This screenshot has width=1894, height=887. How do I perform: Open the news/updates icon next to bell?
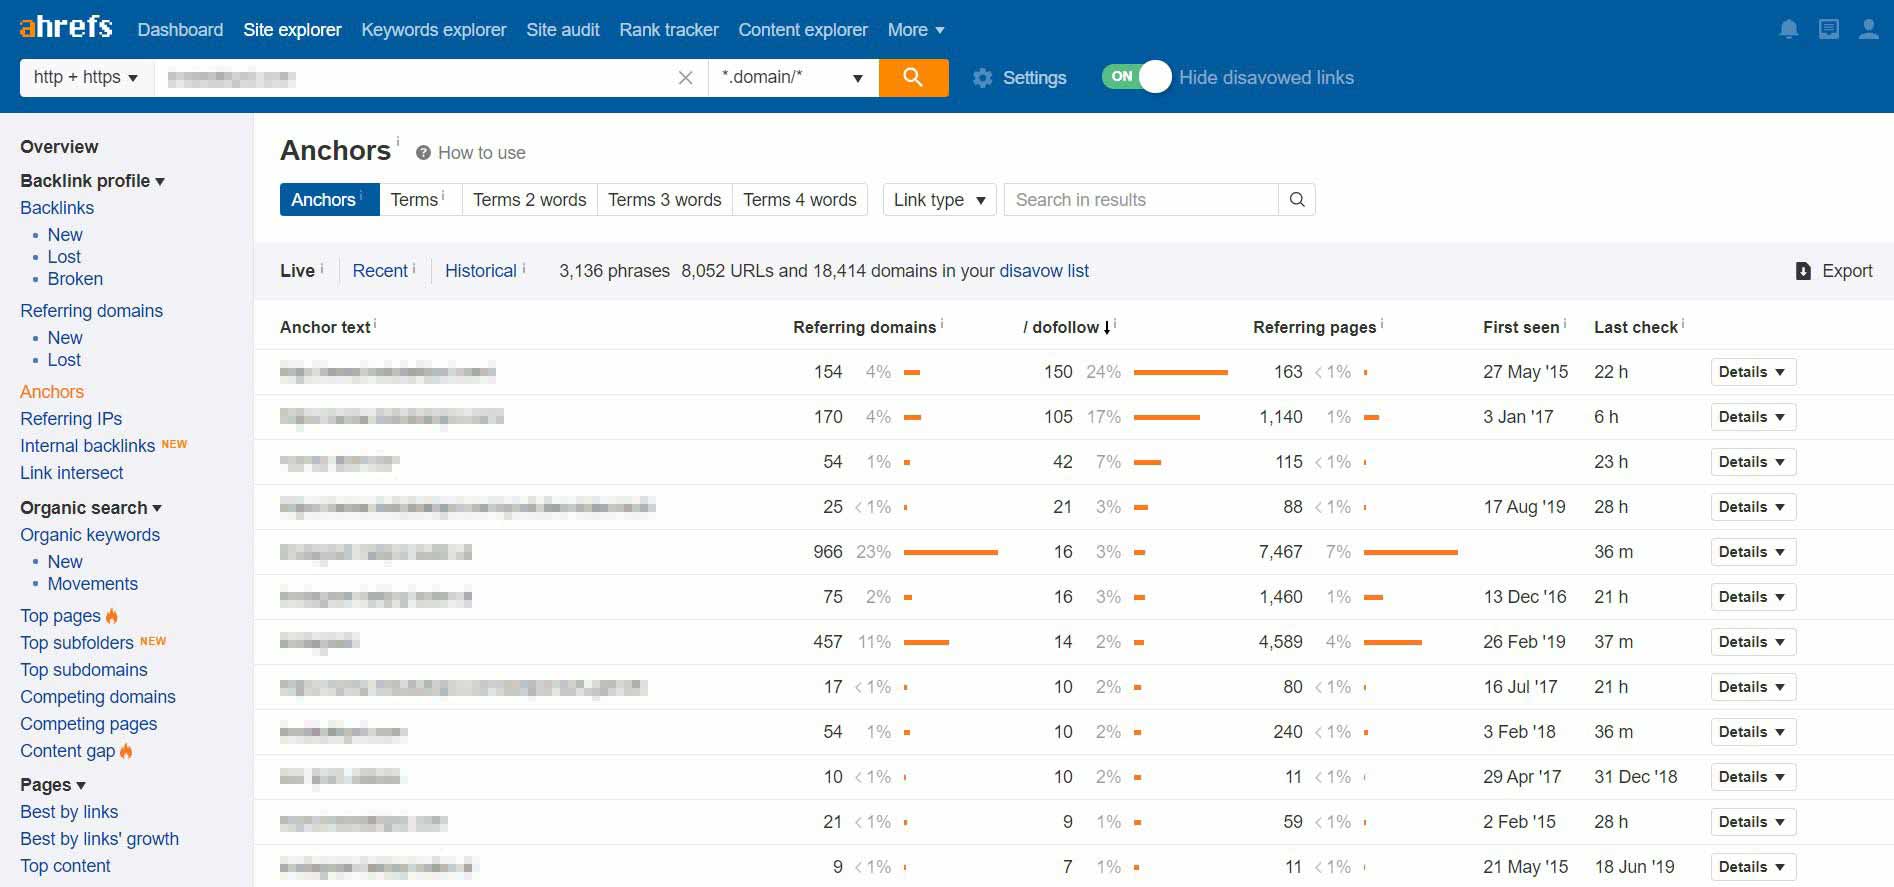coord(1829,29)
